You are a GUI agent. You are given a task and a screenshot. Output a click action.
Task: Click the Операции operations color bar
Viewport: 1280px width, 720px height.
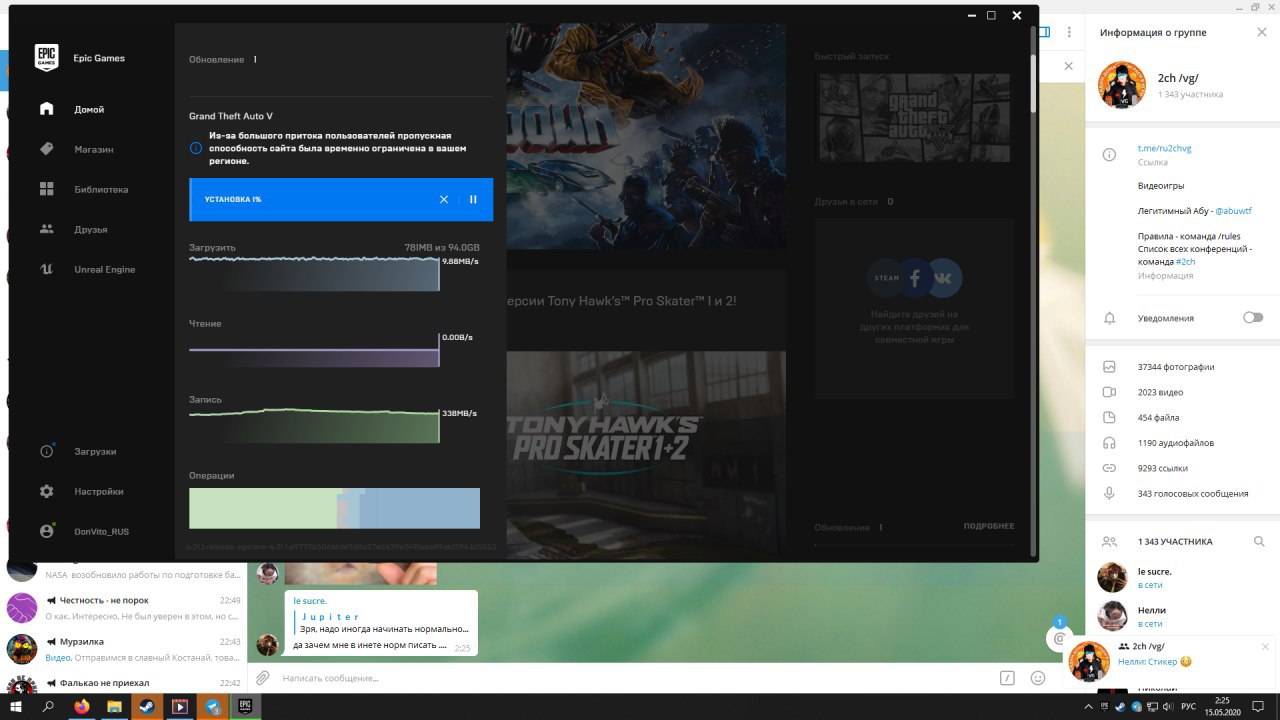[334, 508]
